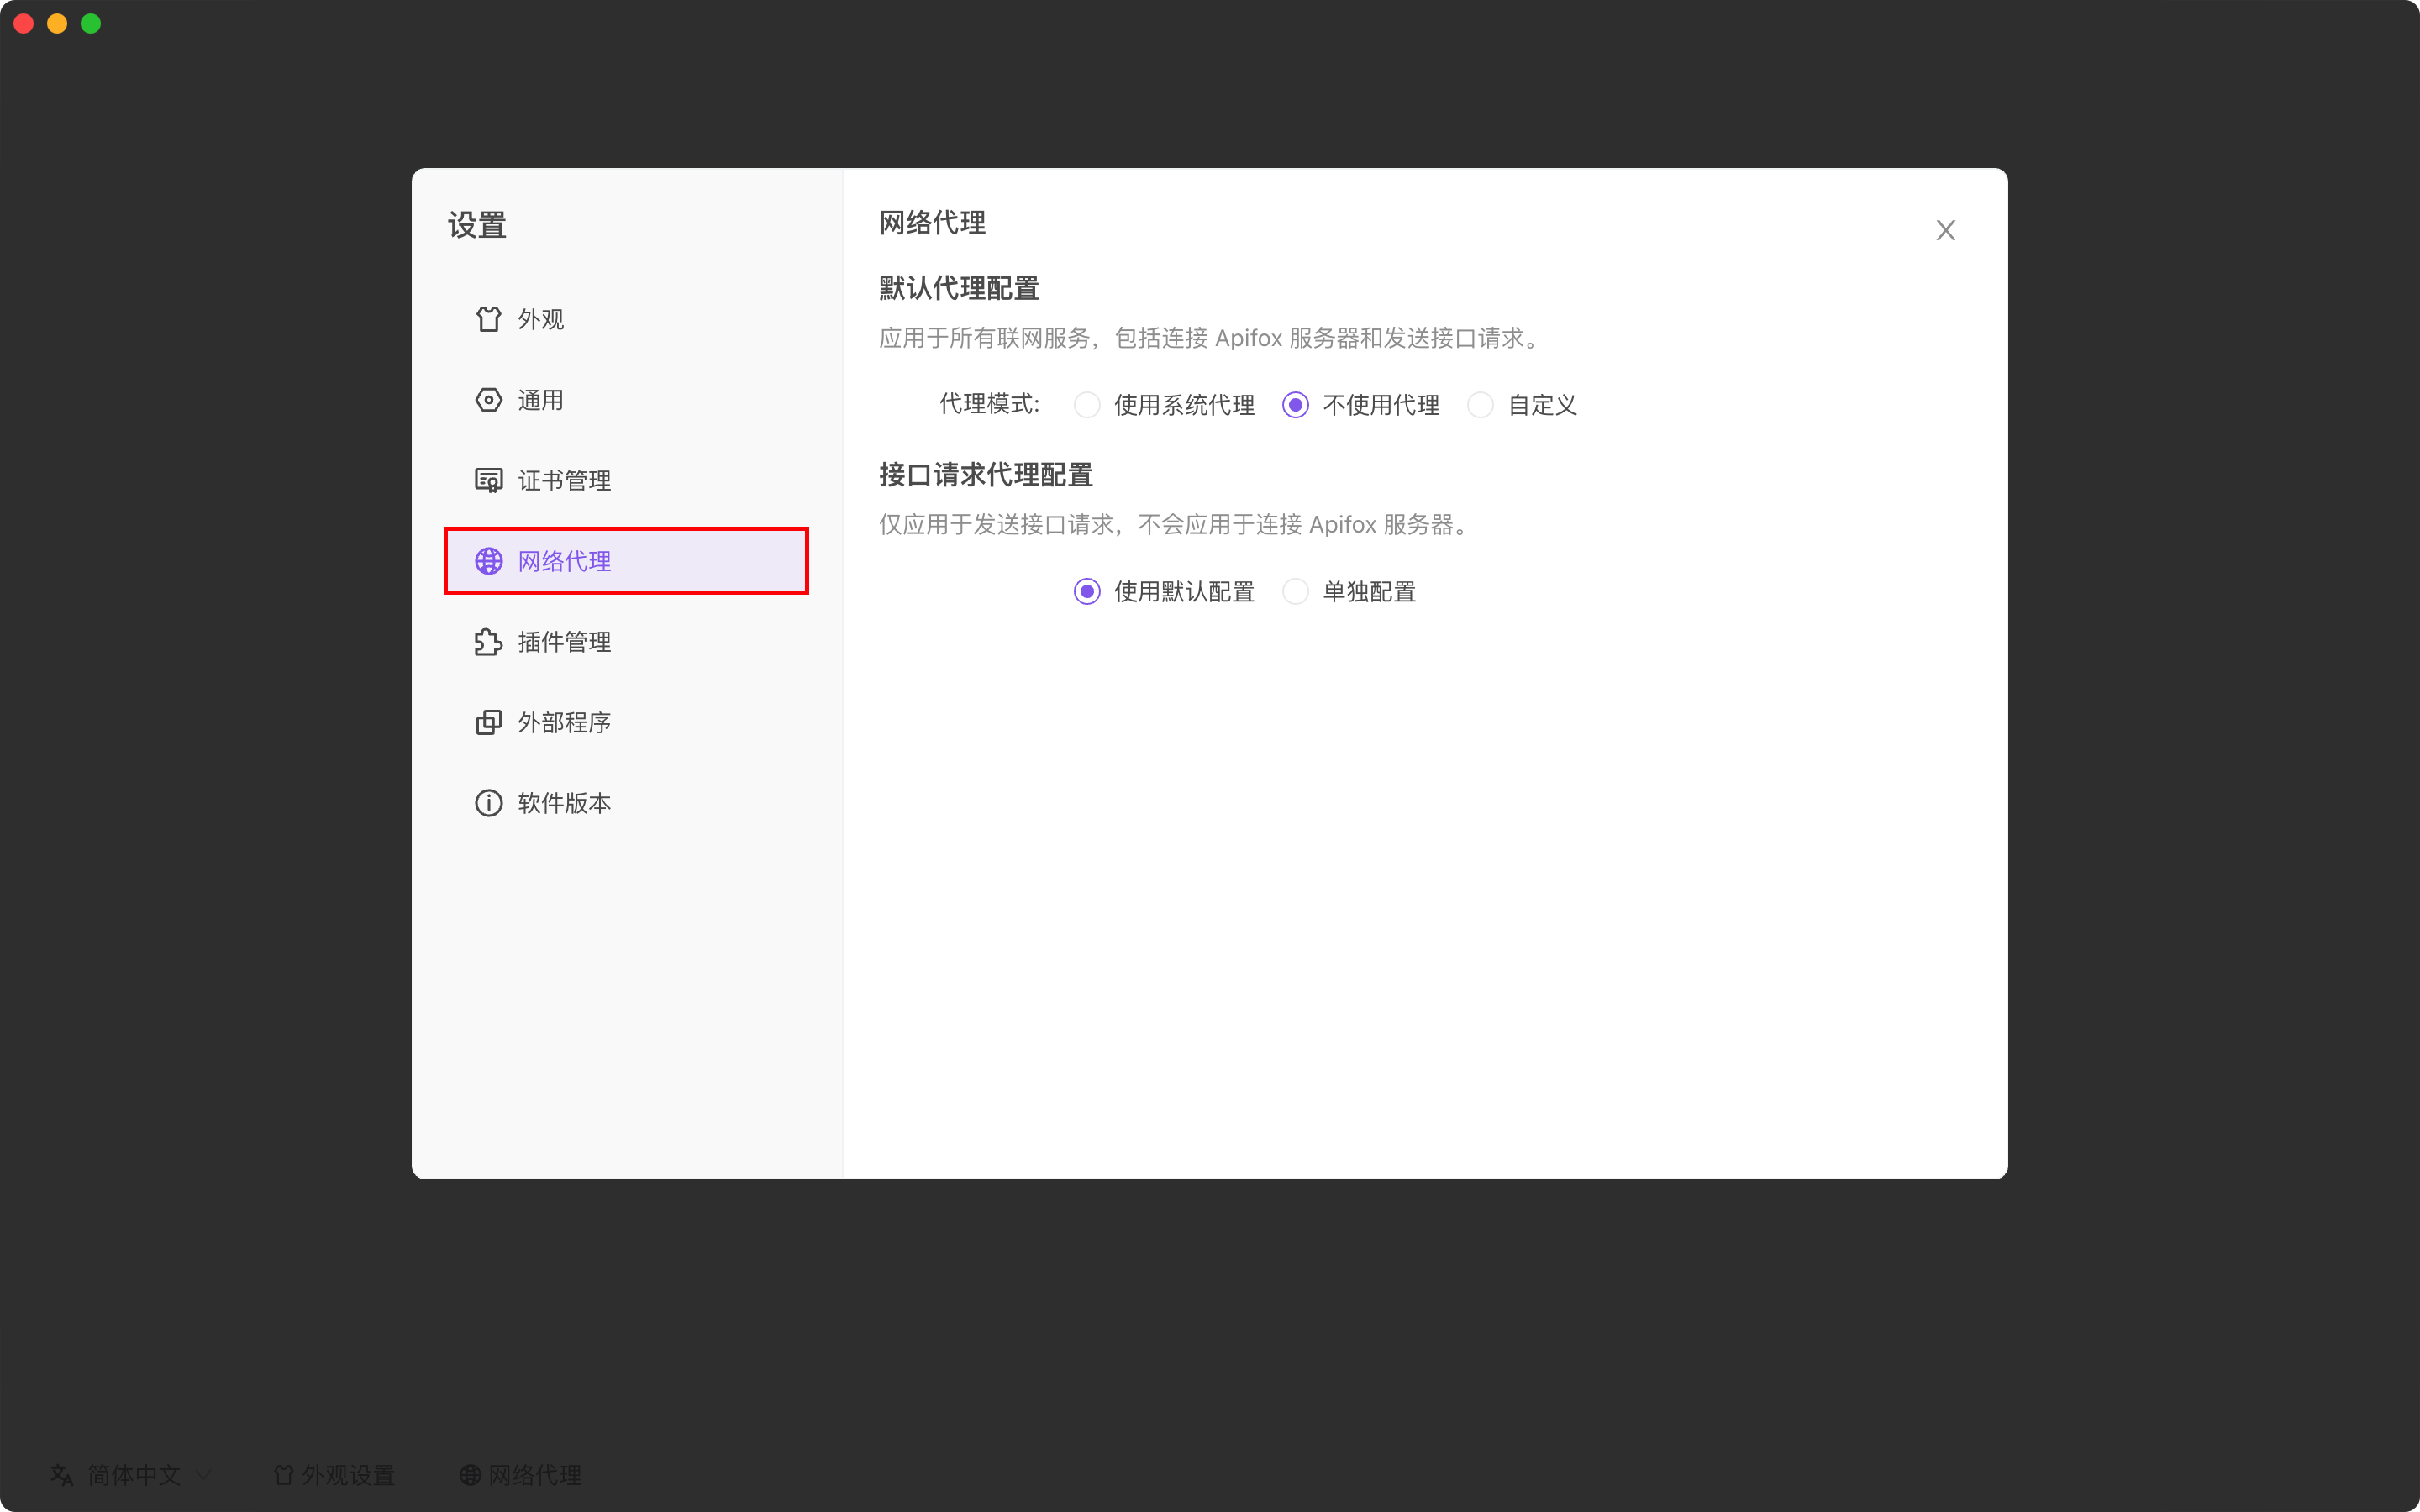This screenshot has height=1512, width=2420.
Task: Enable 单独配置 for interface requests
Action: (1296, 591)
